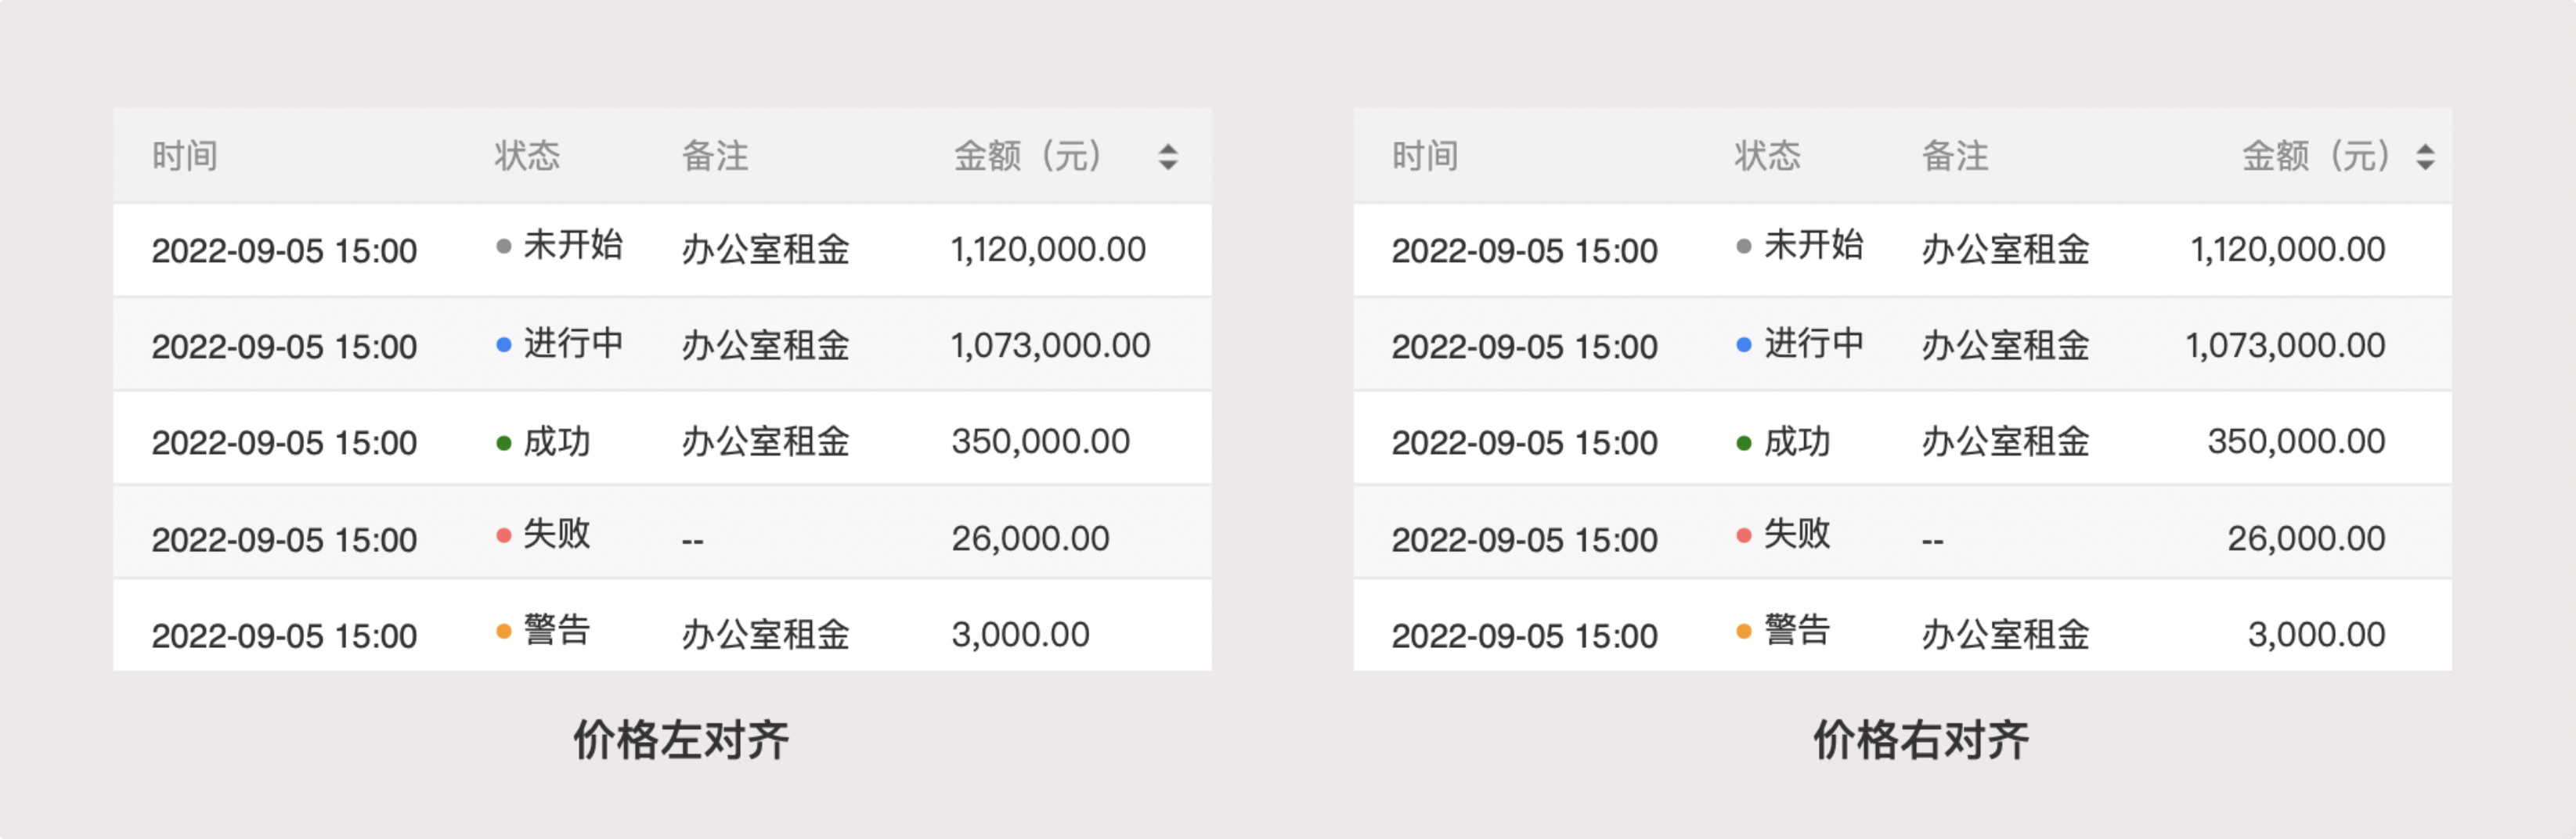This screenshot has height=839, width=2576.
Task: Click the 金额（元）header text in the 价格右对齐 table
Action: click(2316, 156)
